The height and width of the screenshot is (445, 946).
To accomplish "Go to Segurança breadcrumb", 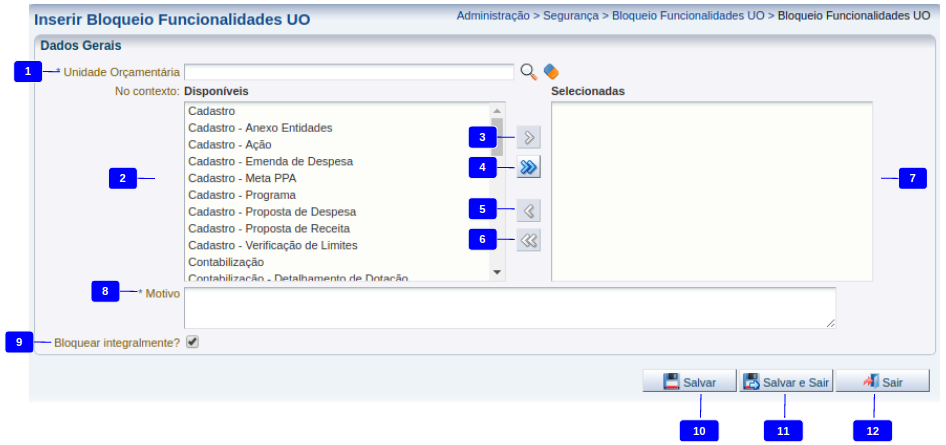I will [x=571, y=16].
